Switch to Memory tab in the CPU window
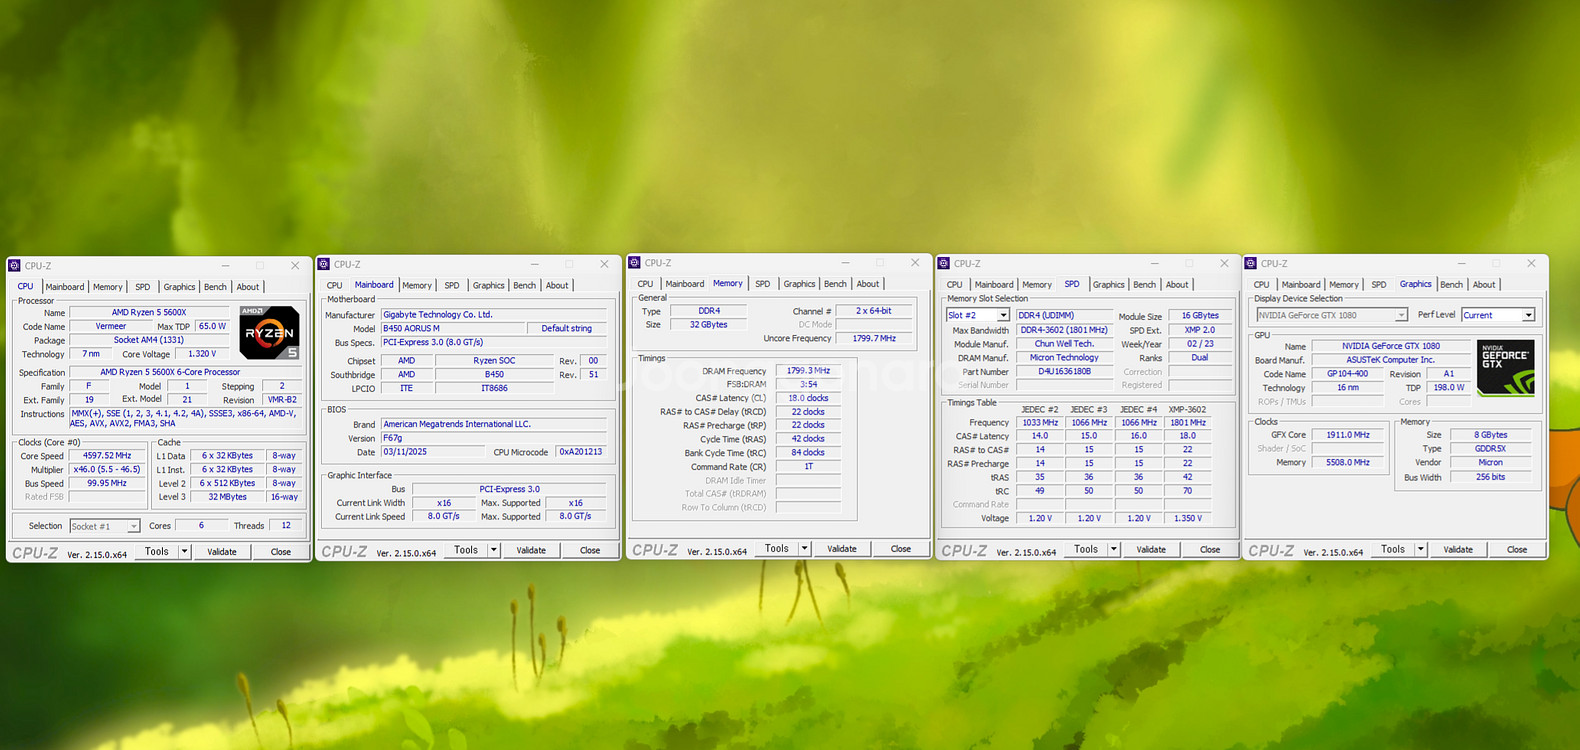Viewport: 1580px width, 750px height. pos(108,287)
